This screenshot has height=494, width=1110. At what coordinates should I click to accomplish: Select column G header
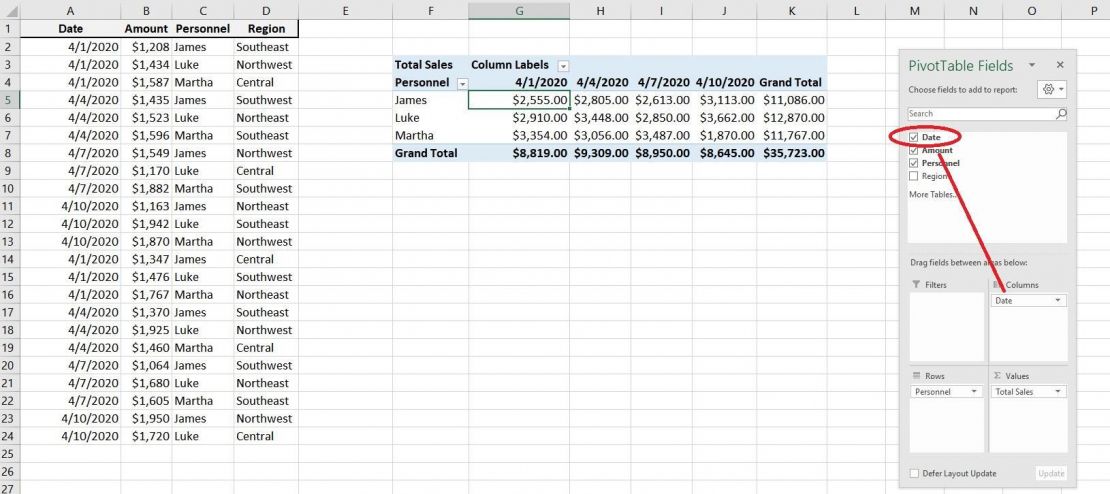tap(519, 11)
